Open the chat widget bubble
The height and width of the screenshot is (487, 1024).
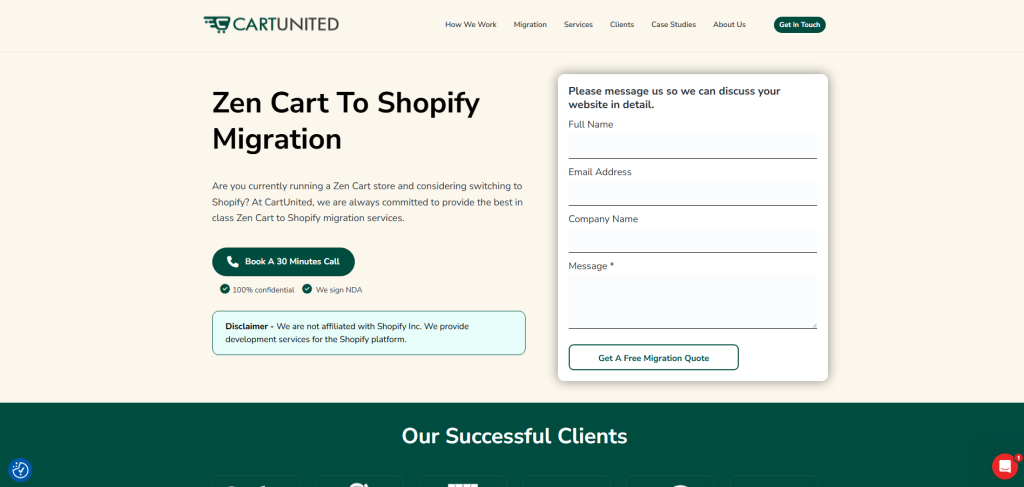coord(1004,467)
